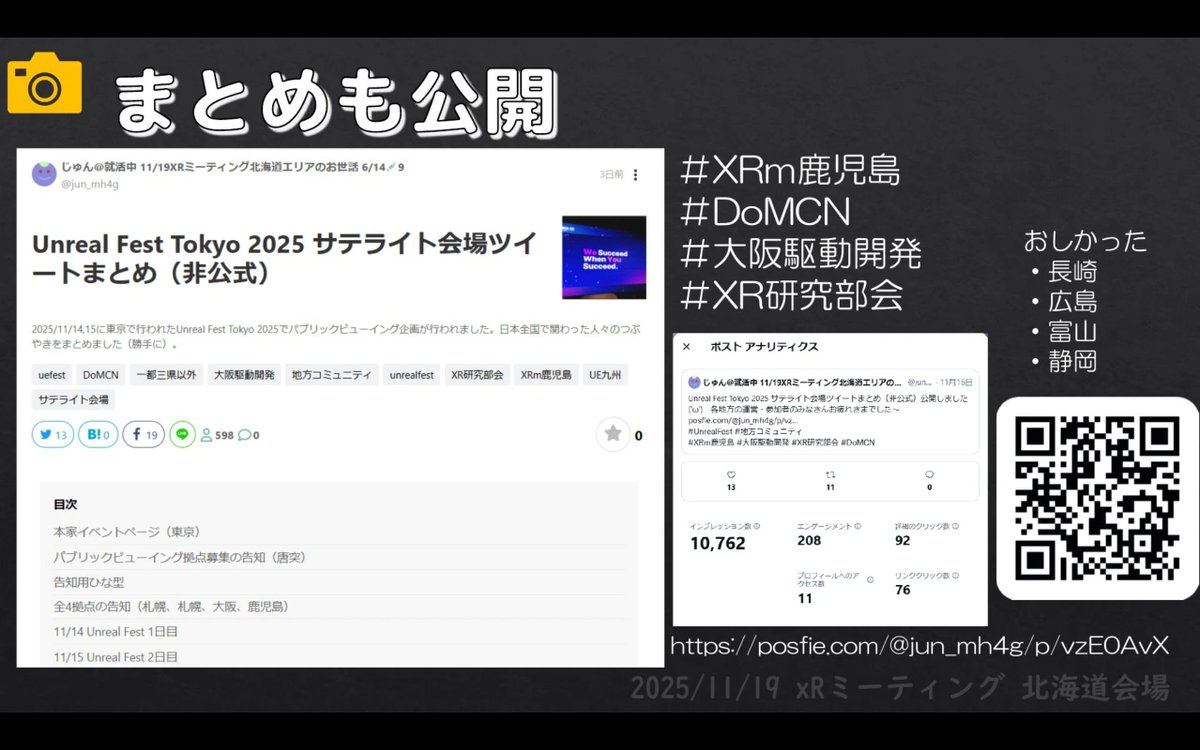Select the XRm鹿児島 tag chip
Image resolution: width=1200 pixels, height=750 pixels.
[546, 375]
